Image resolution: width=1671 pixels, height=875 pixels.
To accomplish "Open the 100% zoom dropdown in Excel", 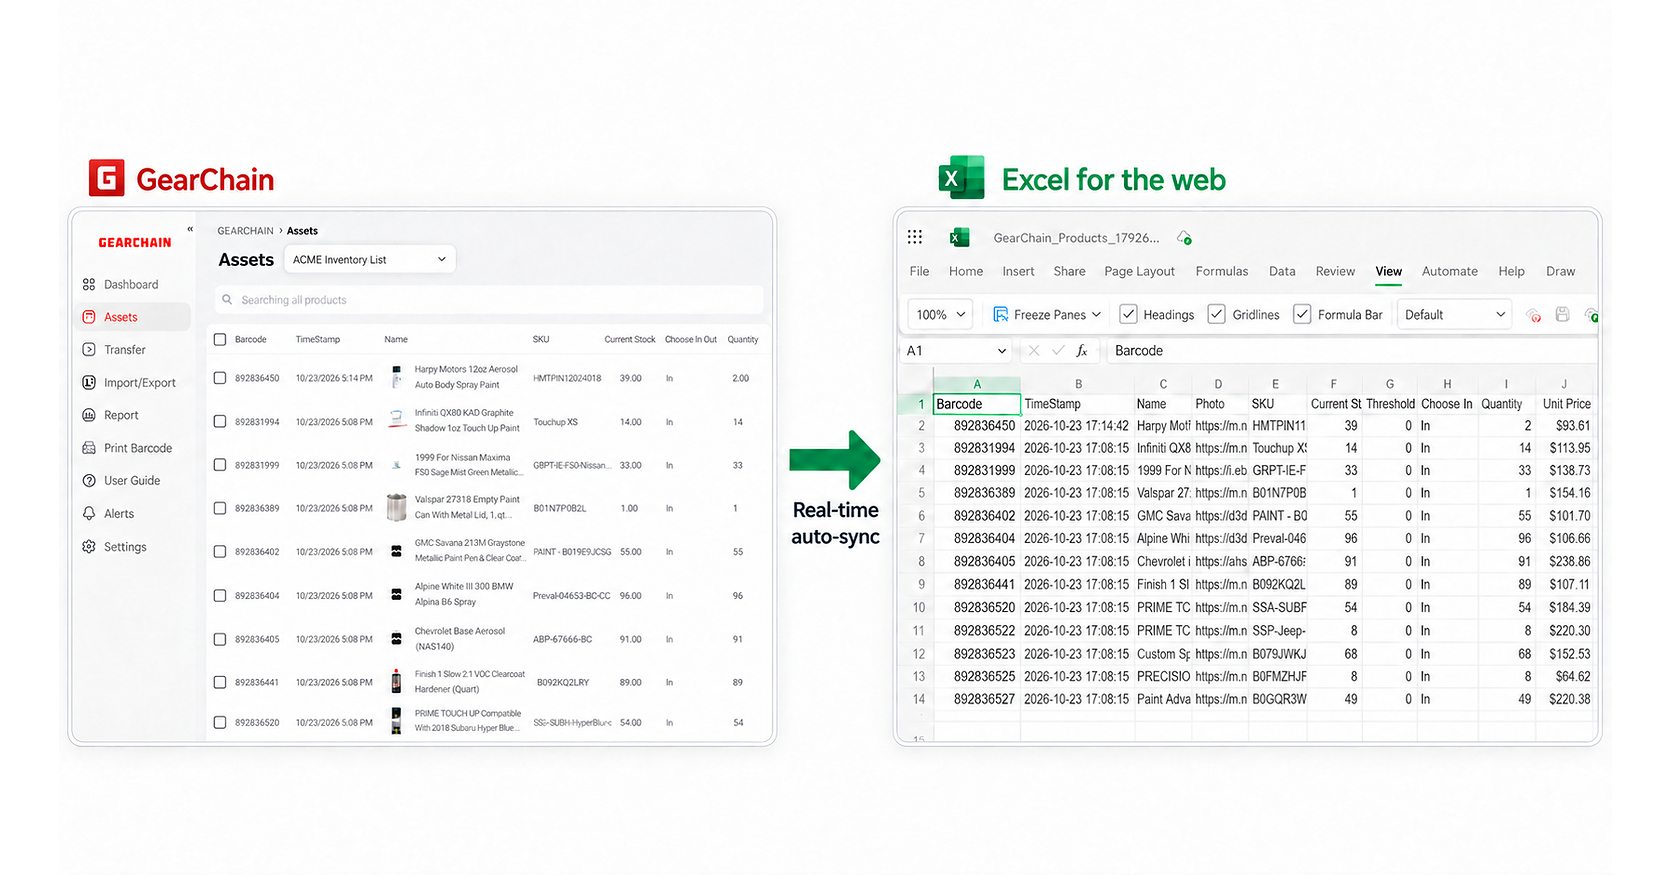I will [940, 314].
